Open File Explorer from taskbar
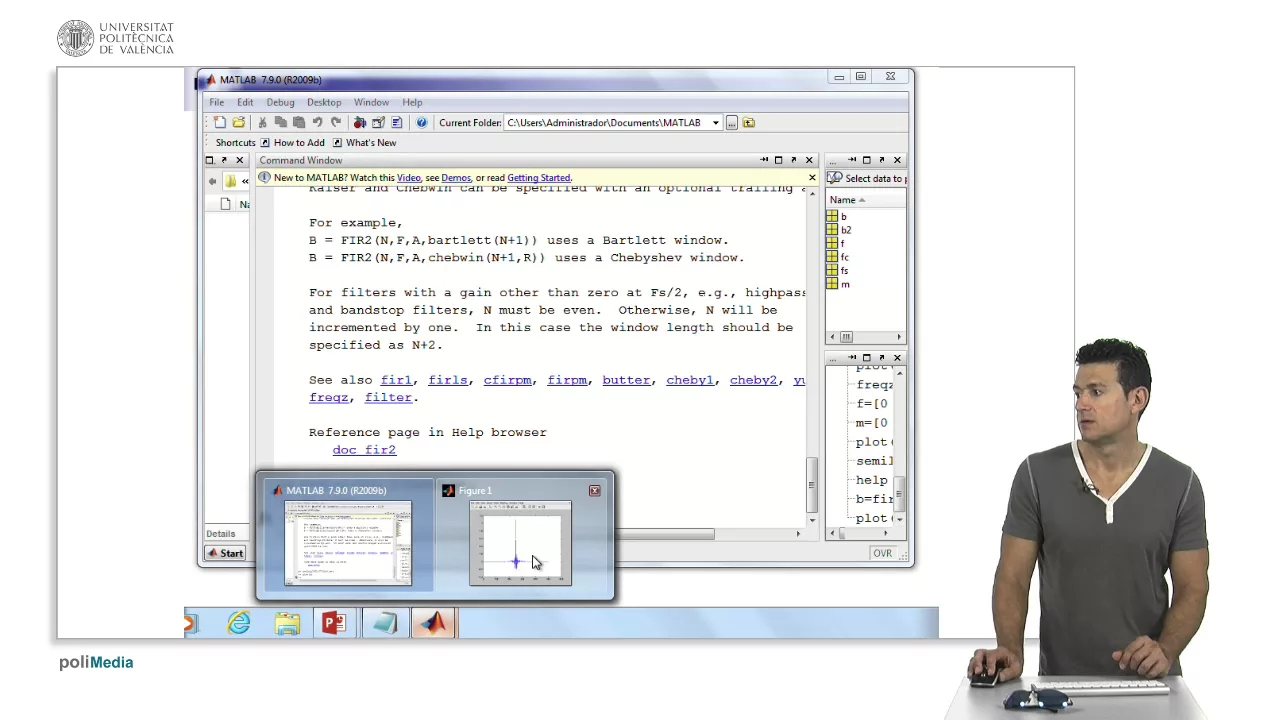Image resolution: width=1280 pixels, height=720 pixels. point(287,623)
